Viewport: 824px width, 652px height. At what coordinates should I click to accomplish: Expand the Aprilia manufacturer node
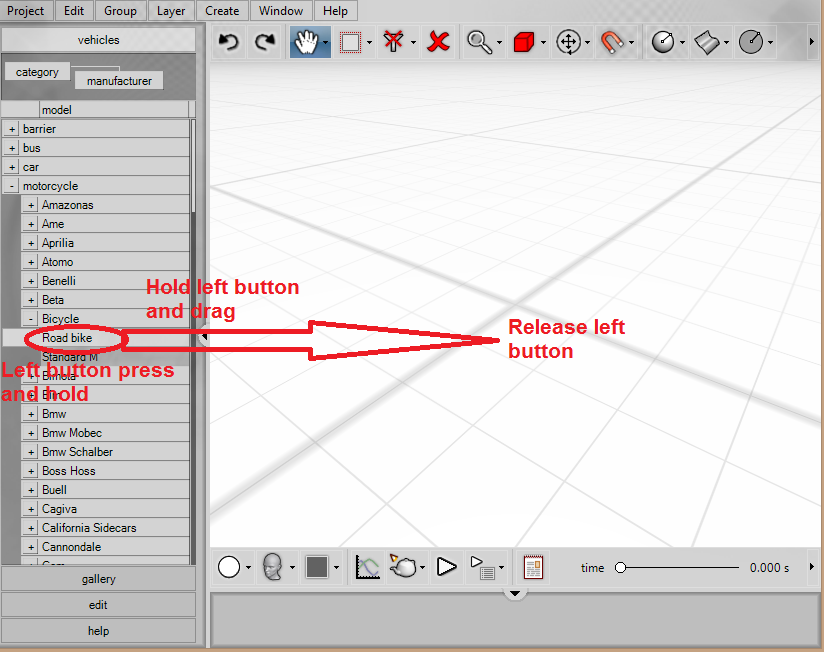tap(31, 243)
